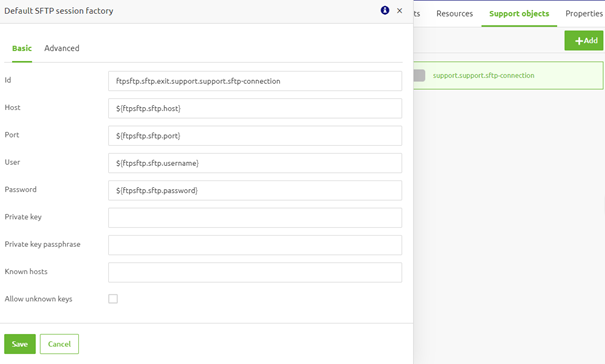Click the Private key passphrase label
605x364 pixels.
click(x=42, y=244)
